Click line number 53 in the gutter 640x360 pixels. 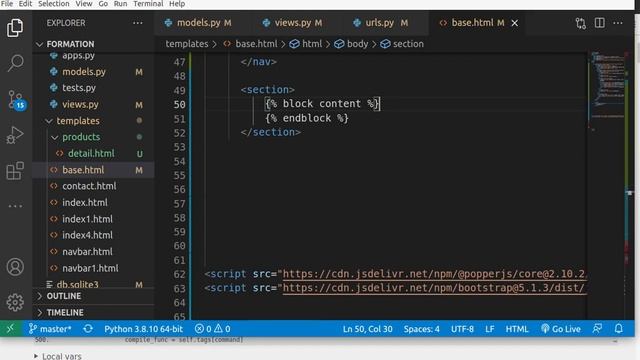click(x=180, y=147)
